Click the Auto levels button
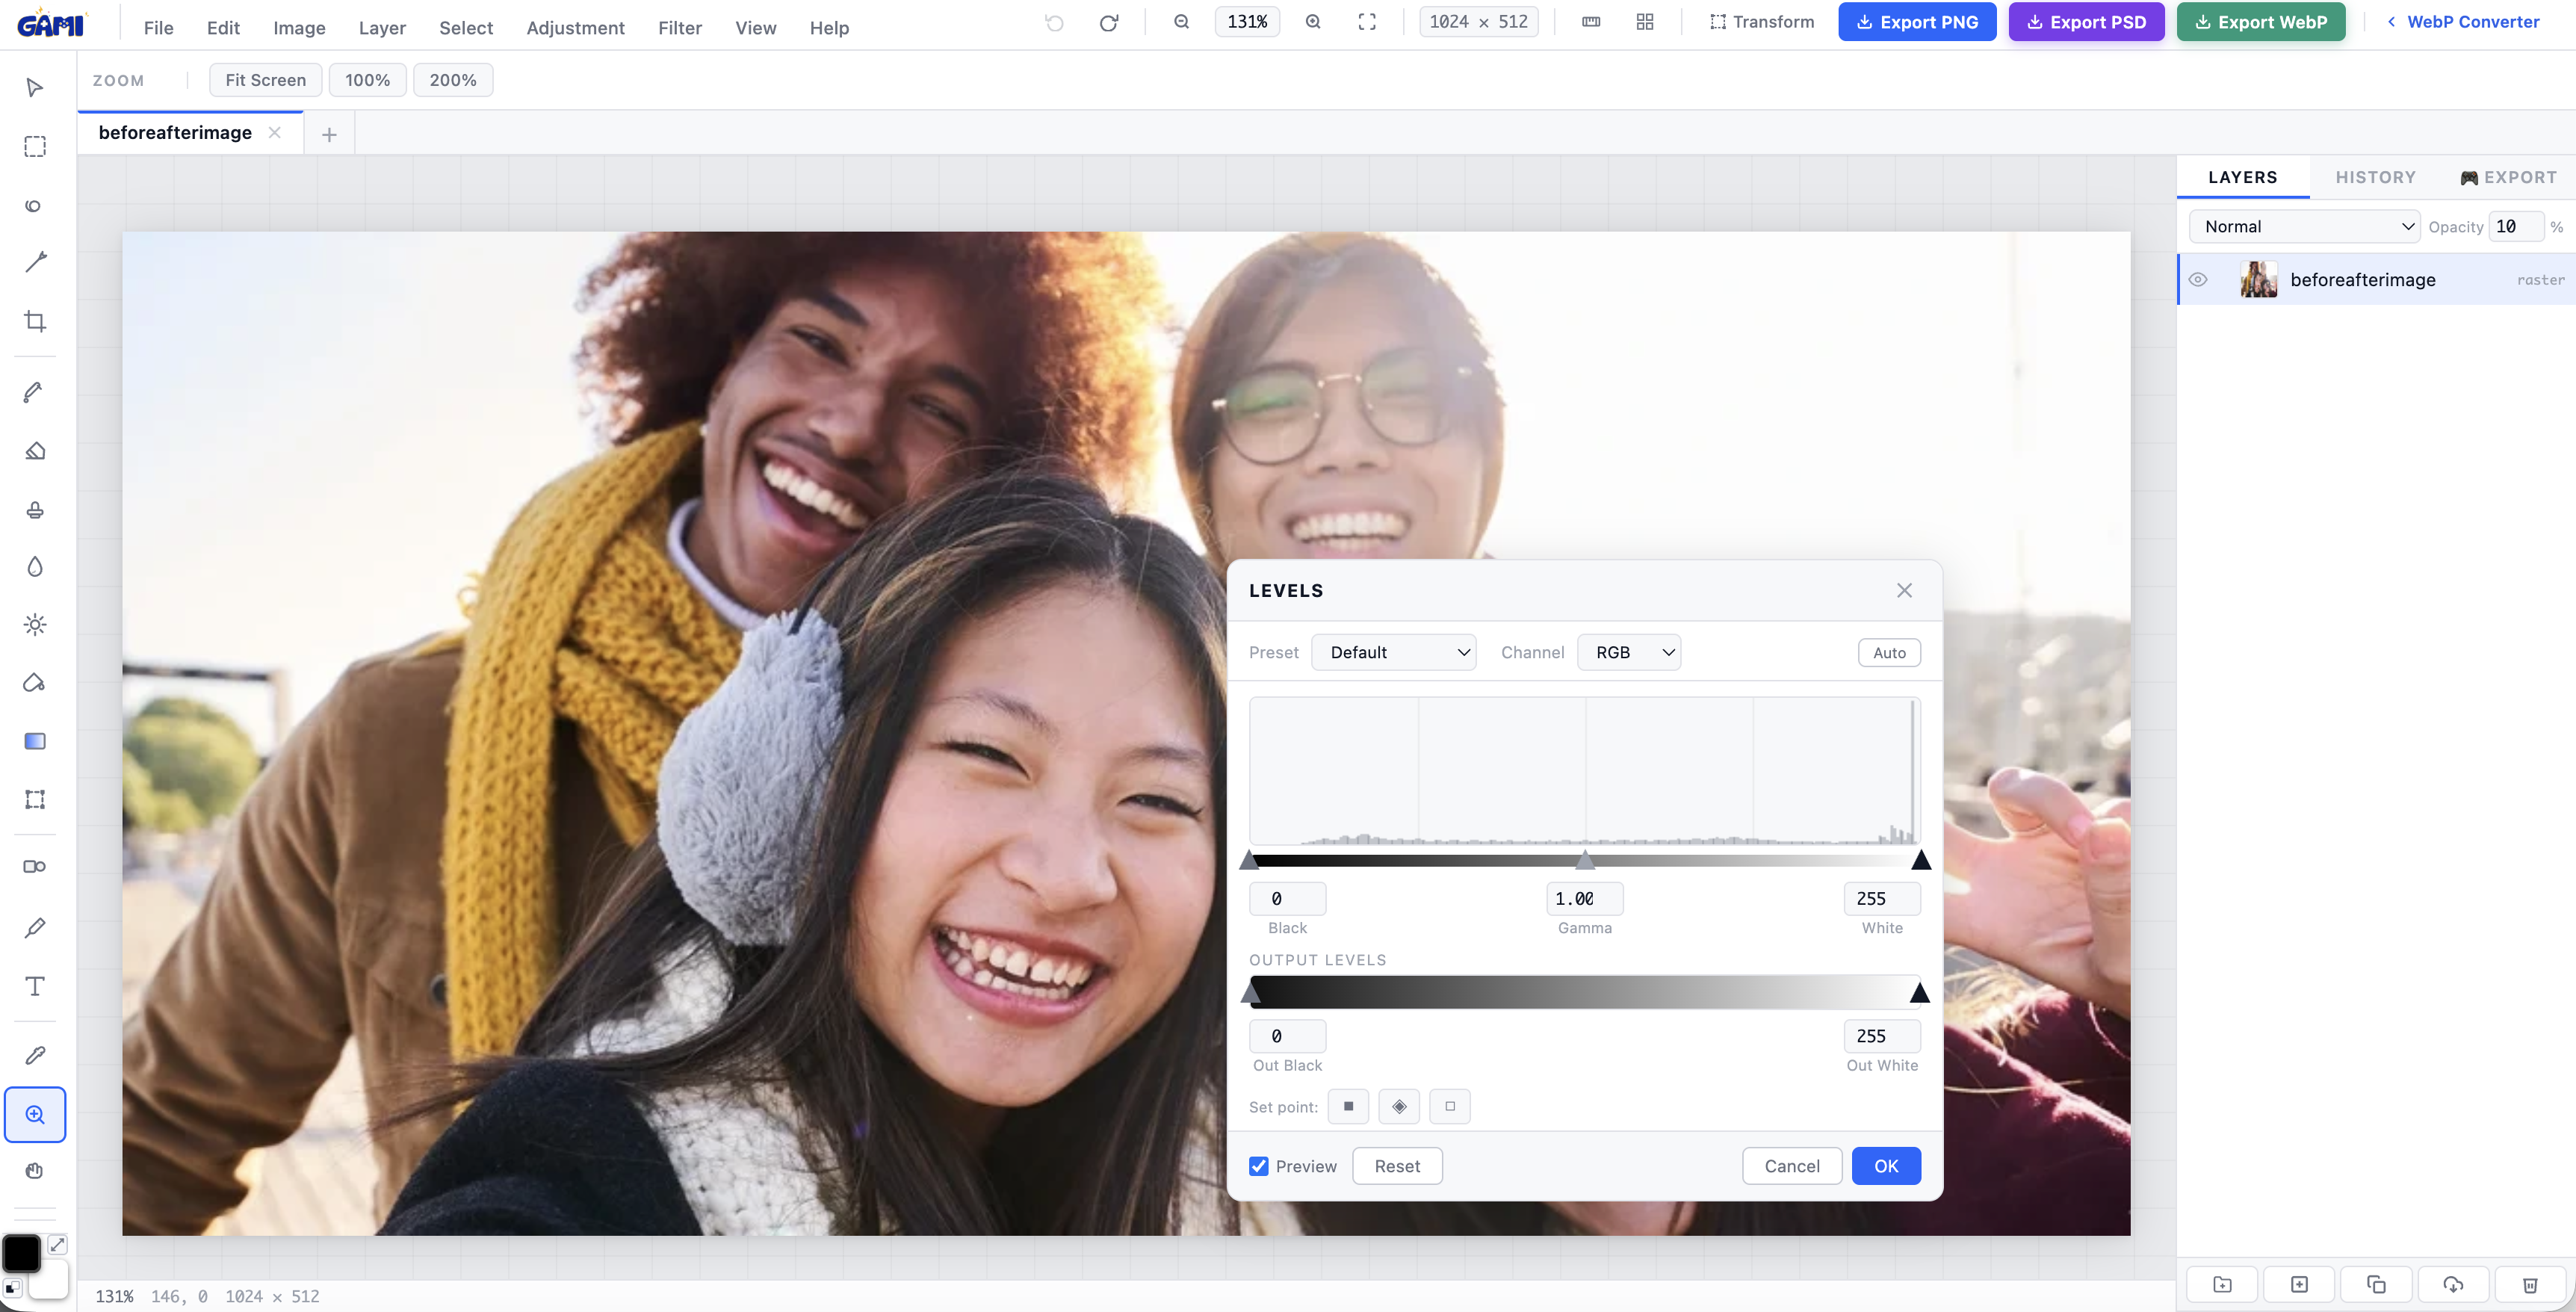Screen dimensions: 2576x1312 click(1888, 652)
